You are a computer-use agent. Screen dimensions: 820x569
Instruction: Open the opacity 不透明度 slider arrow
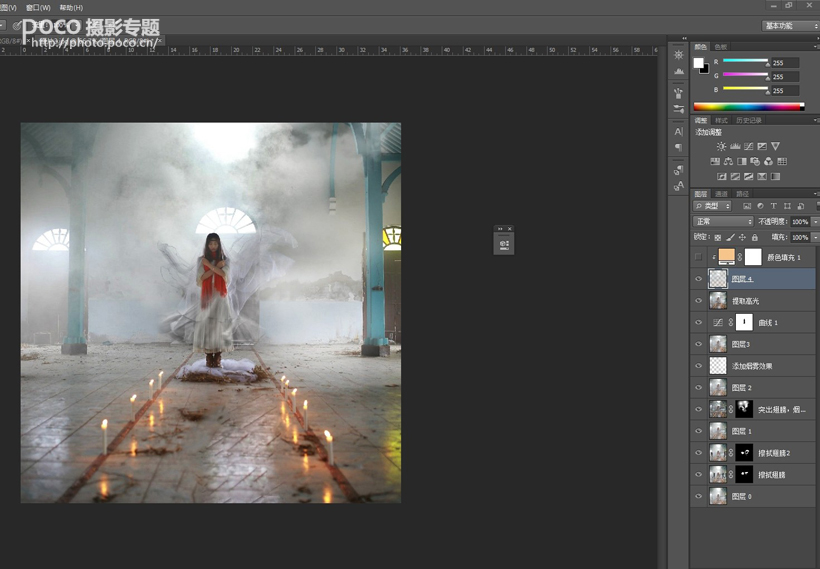pyautogui.click(x=815, y=222)
